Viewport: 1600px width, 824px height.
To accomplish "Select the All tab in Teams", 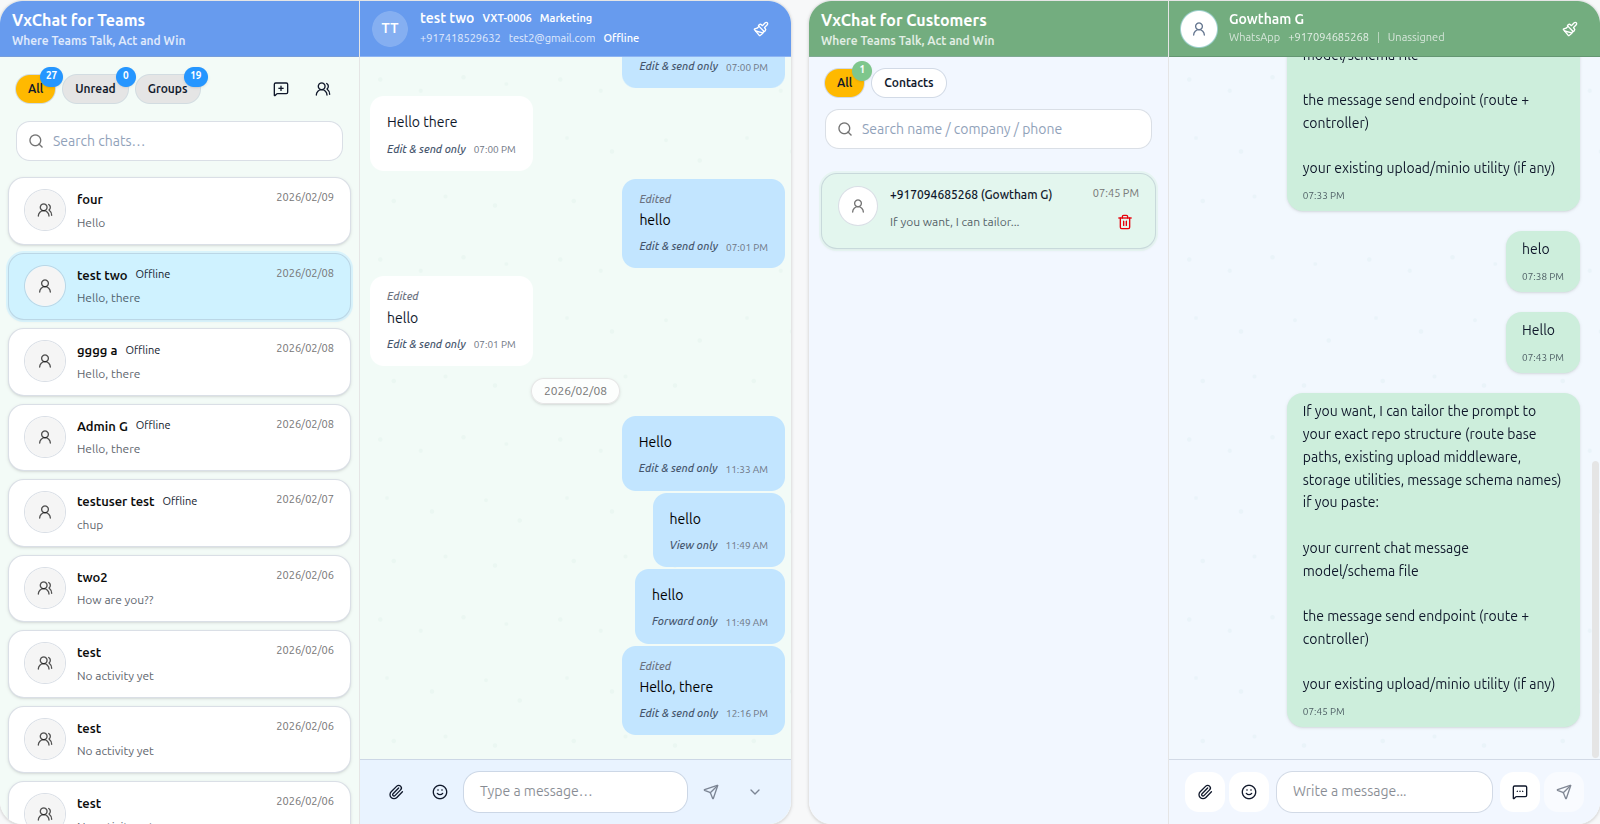I will [x=36, y=88].
